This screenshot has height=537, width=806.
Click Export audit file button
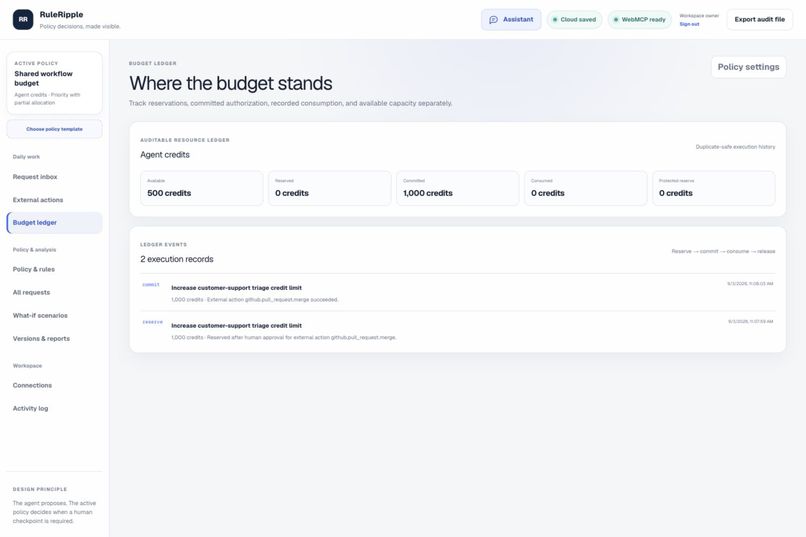759,20
